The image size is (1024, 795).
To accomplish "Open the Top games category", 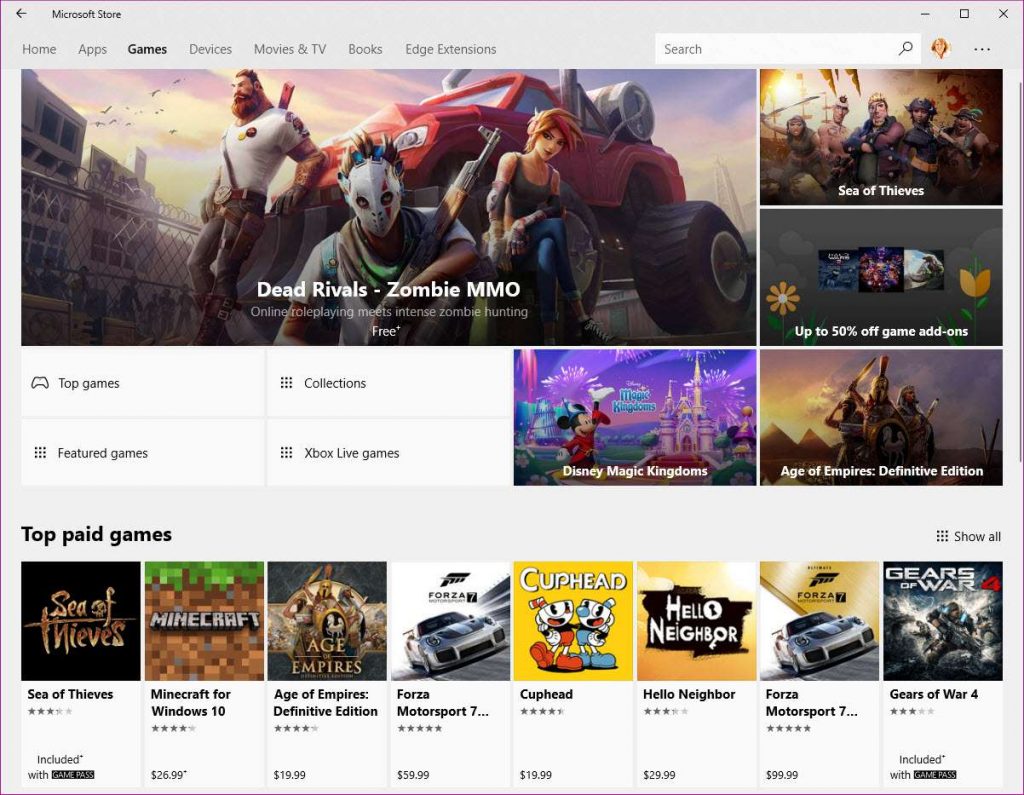I will (142, 383).
